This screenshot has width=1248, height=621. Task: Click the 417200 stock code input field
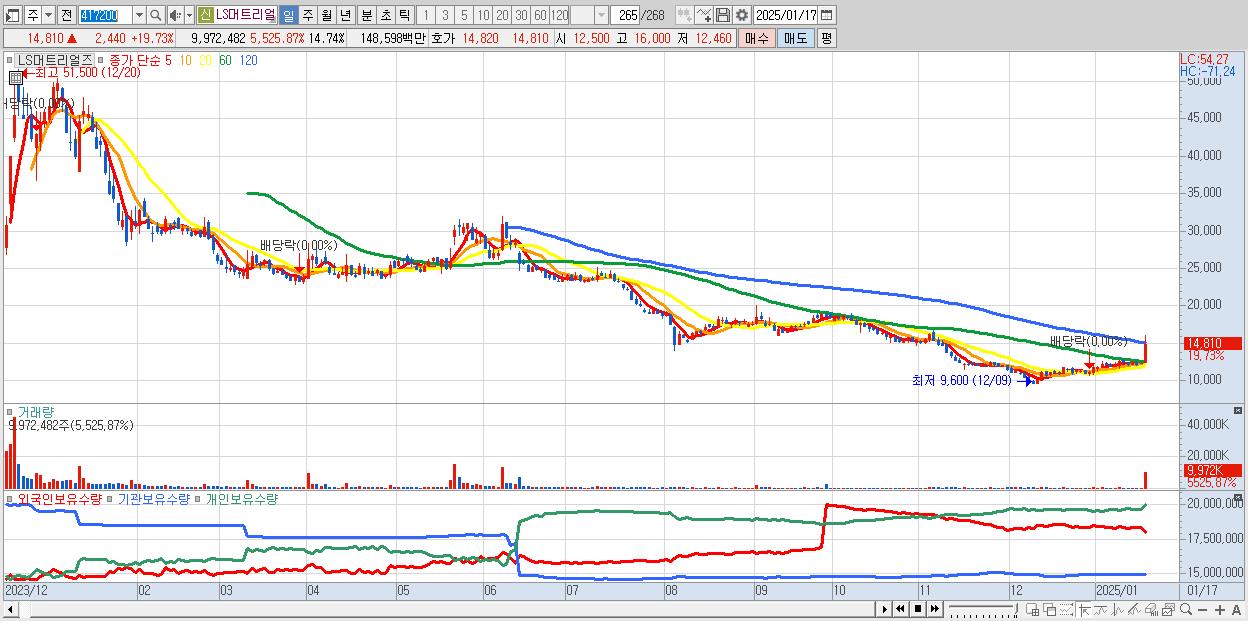105,15
